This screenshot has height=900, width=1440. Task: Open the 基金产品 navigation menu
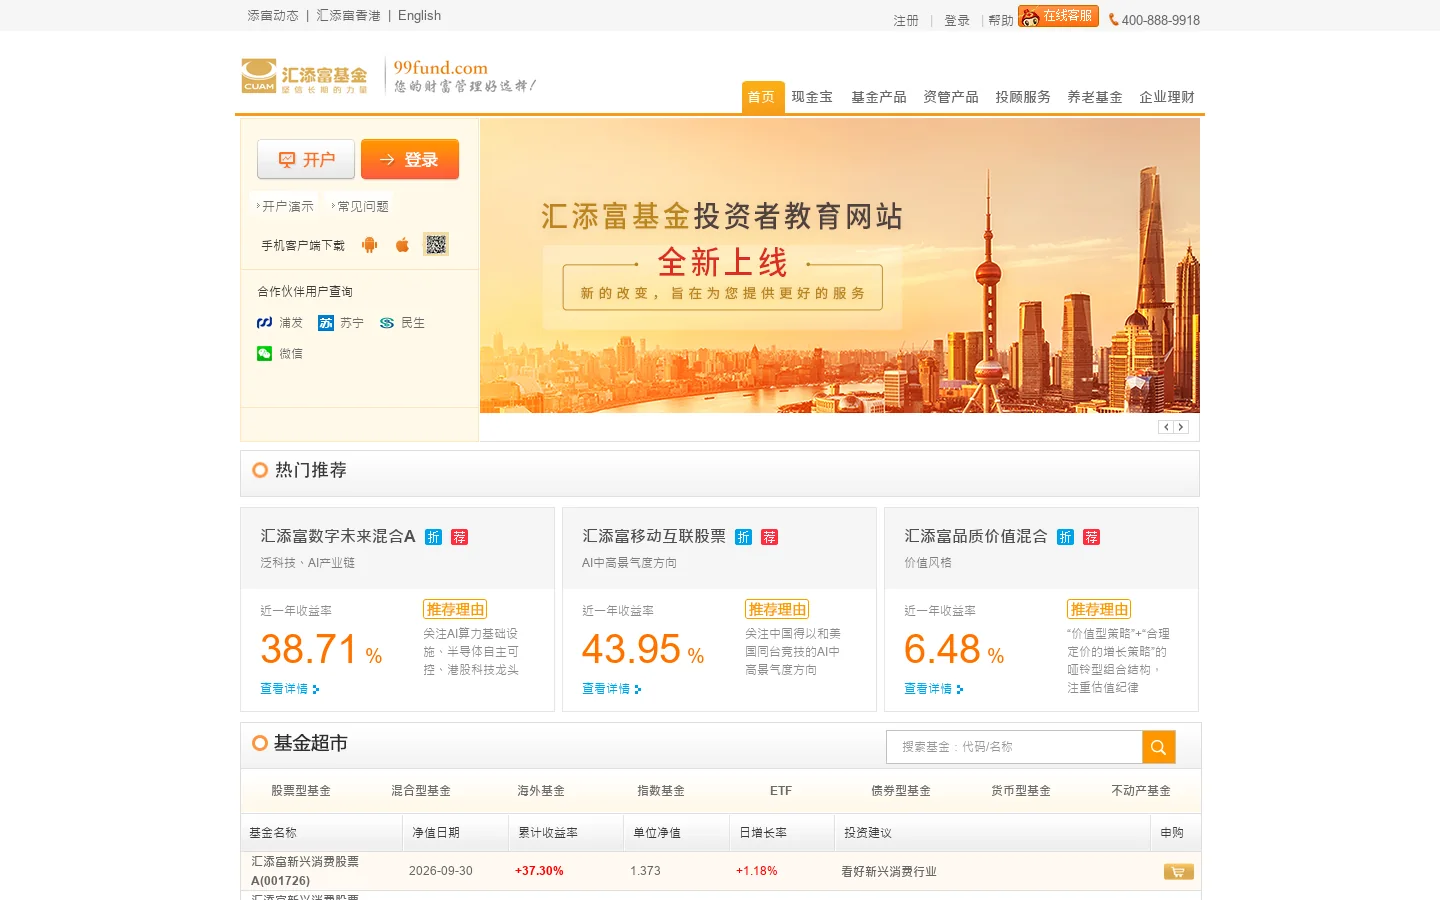point(879,97)
